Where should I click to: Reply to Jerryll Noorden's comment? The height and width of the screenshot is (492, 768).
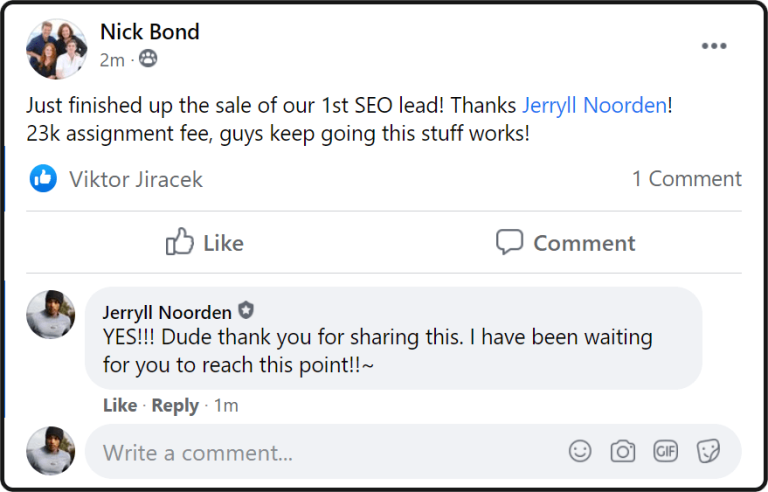click(x=175, y=405)
